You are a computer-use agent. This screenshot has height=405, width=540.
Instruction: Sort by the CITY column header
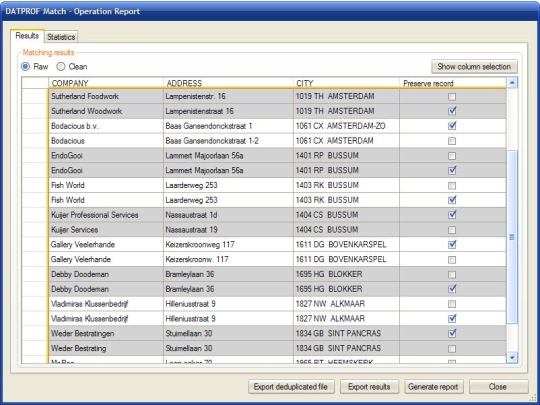[346, 83]
